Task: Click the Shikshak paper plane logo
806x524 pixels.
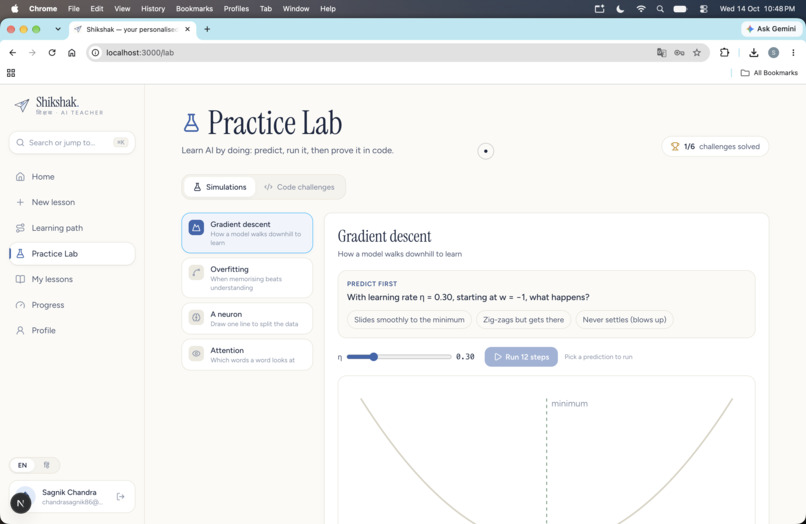Action: pyautogui.click(x=22, y=105)
